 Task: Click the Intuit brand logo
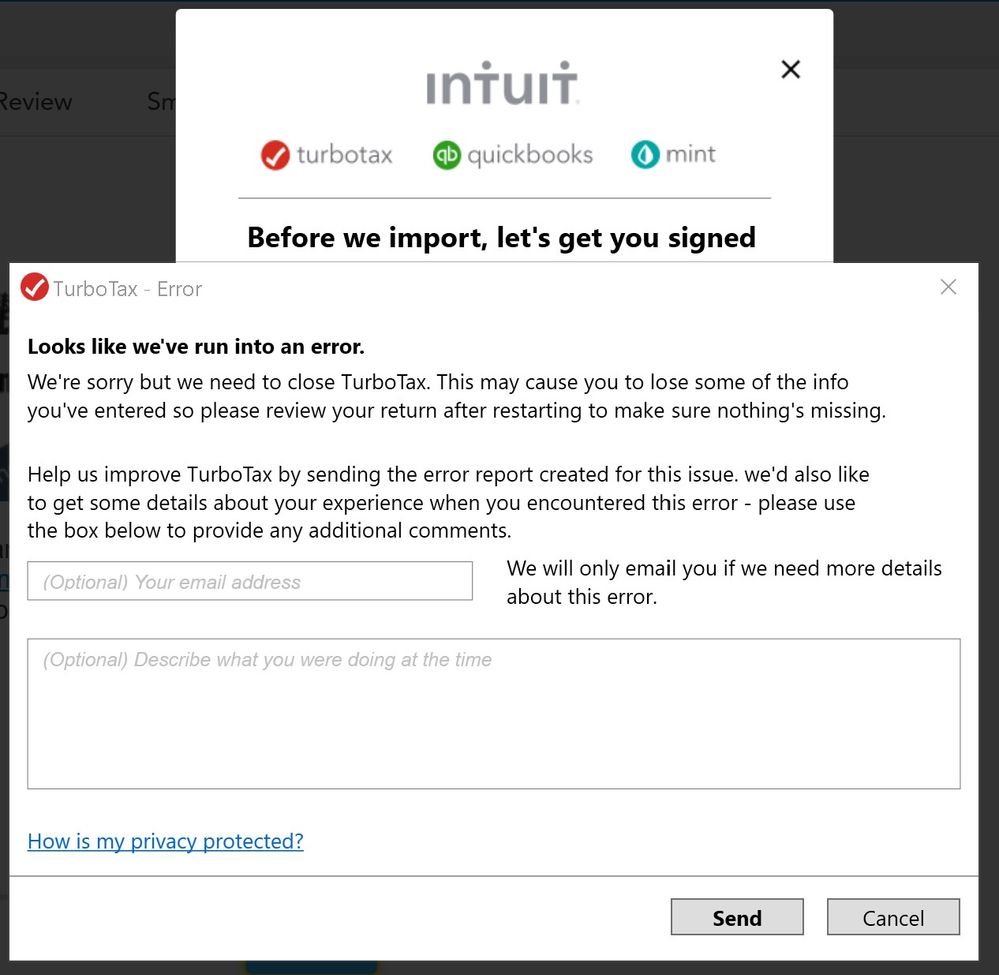[x=502, y=83]
